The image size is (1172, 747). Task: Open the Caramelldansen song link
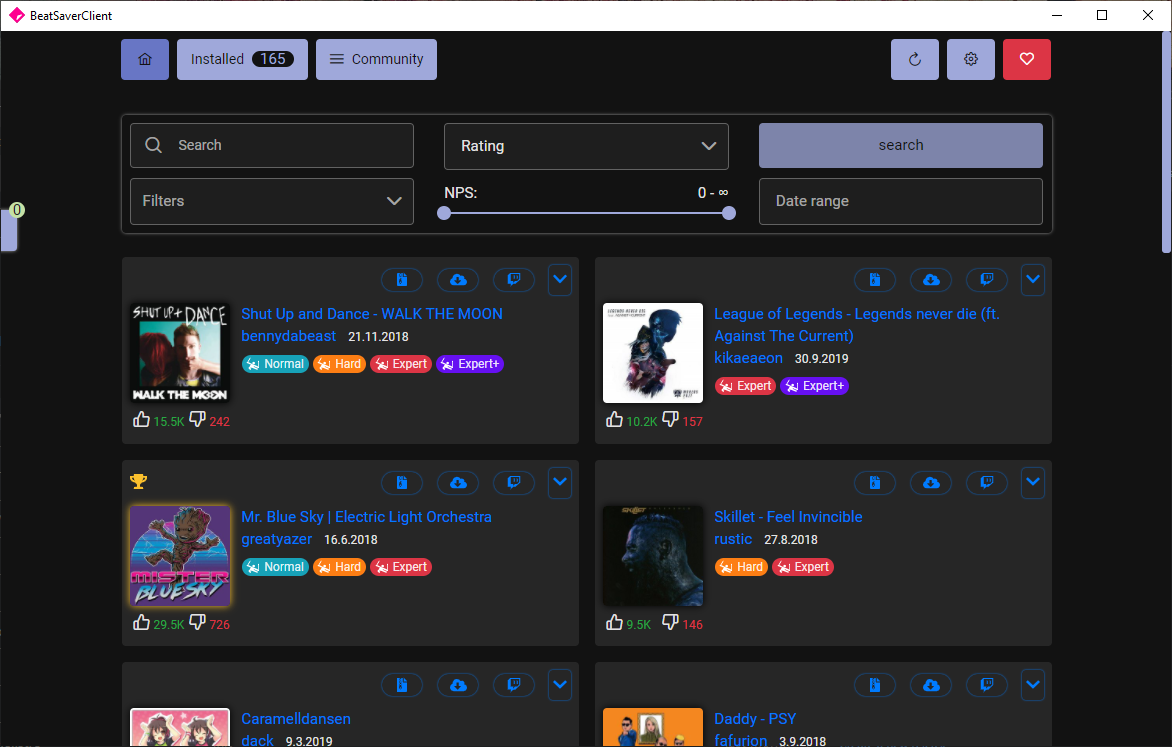[x=296, y=719]
